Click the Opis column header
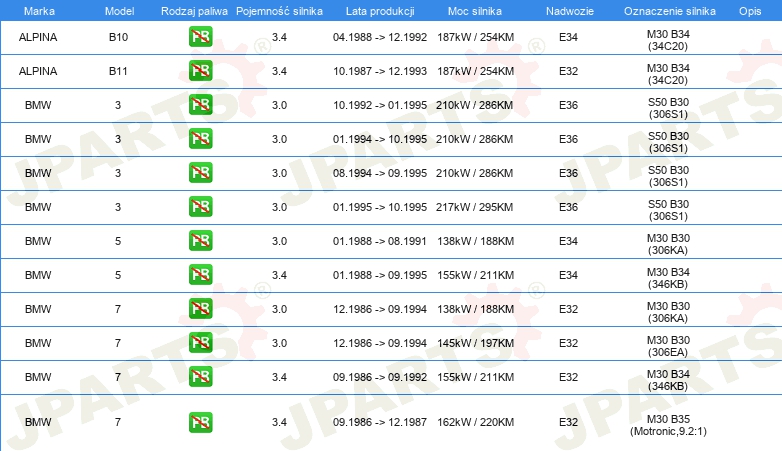The width and height of the screenshot is (782, 451). (x=750, y=11)
